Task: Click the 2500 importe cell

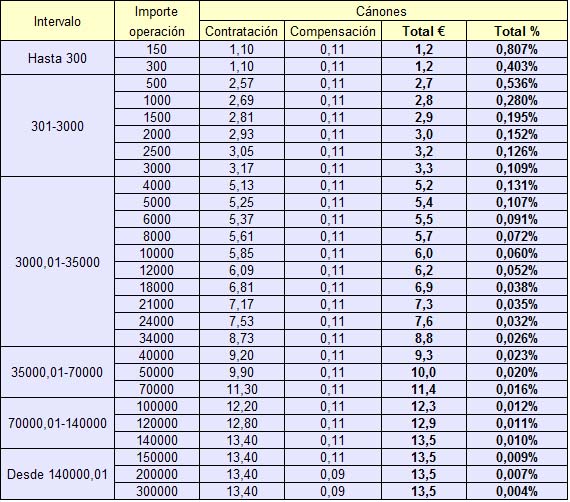Action: (157, 151)
